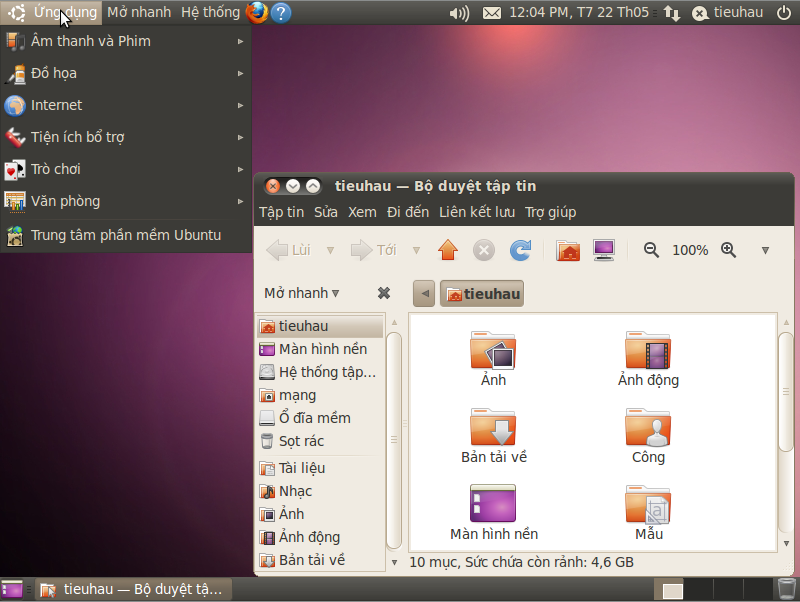Viewport: 800px width, 602px height.
Task: Launch Firefox from the top panel
Action: (x=257, y=12)
